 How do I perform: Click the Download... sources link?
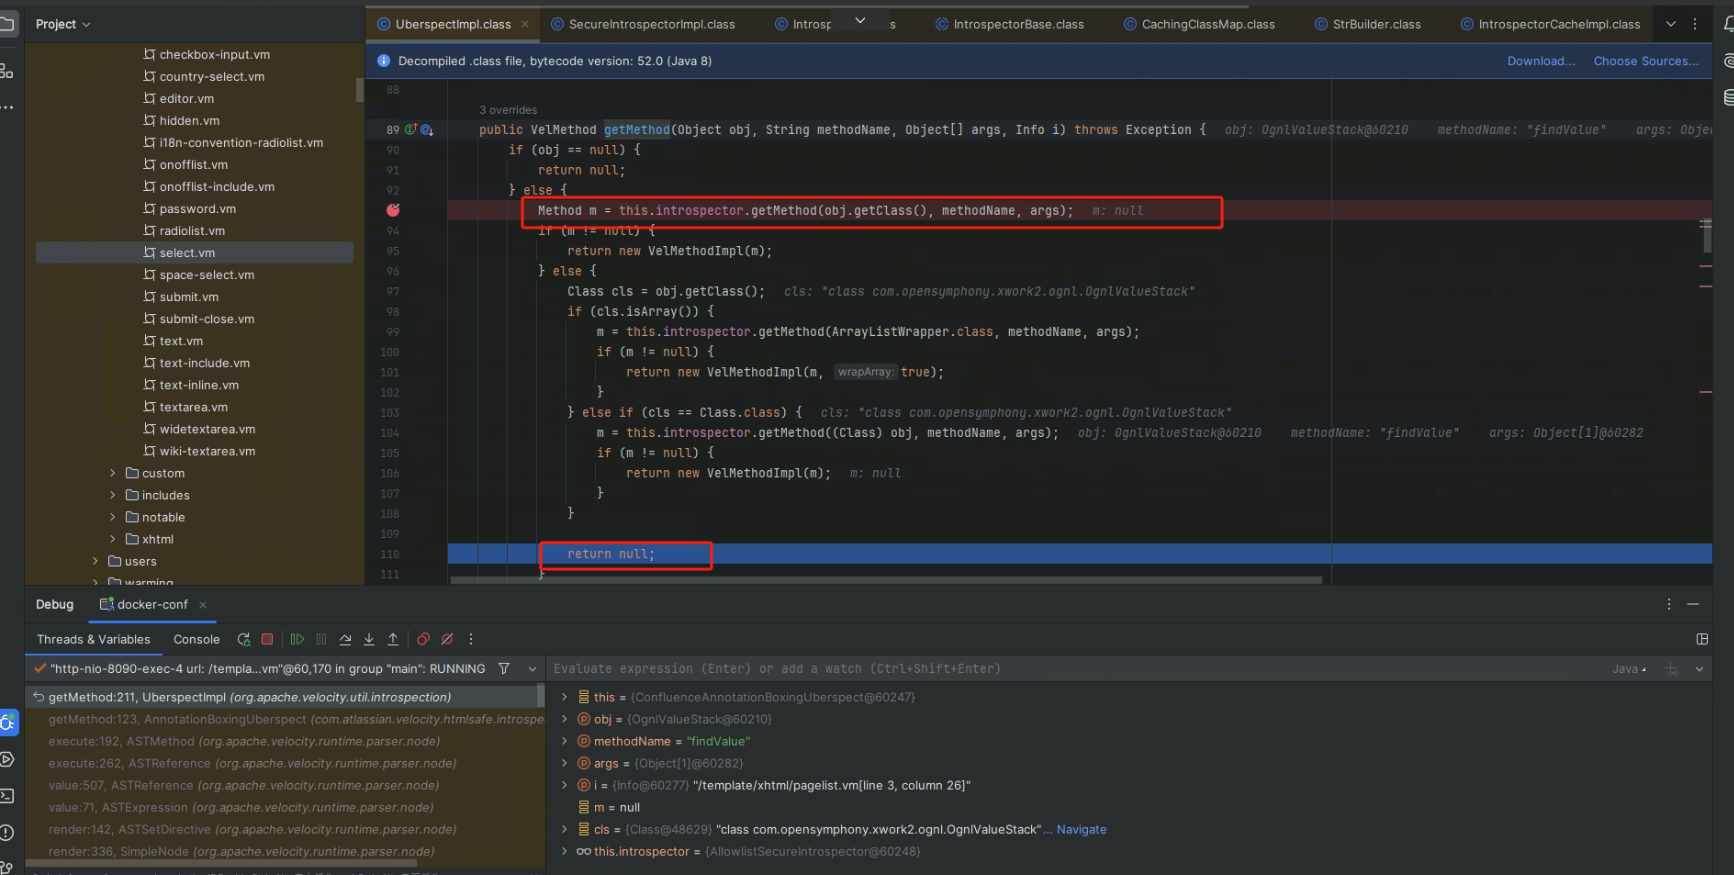click(x=1540, y=61)
